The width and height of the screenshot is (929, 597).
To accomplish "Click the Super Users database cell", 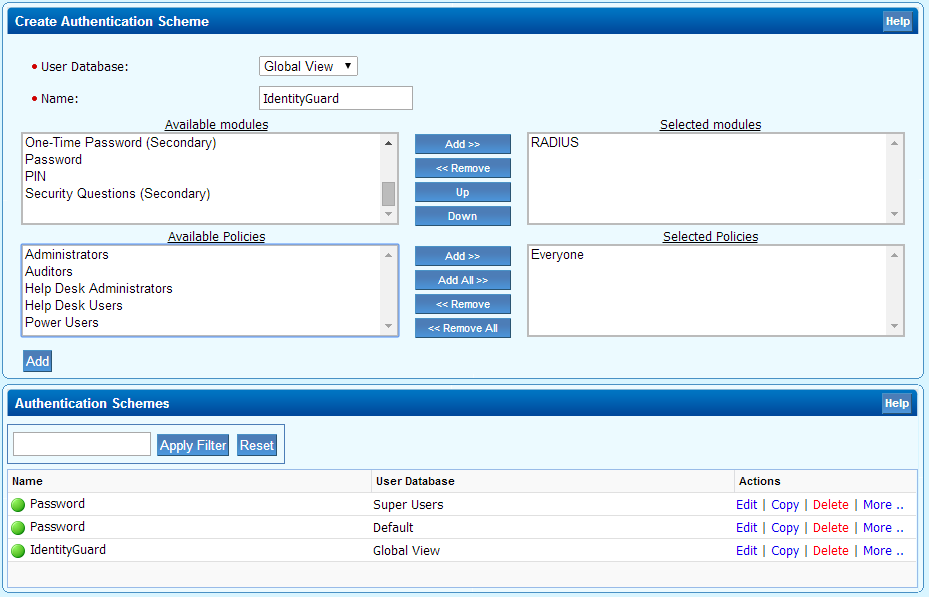I will click(408, 505).
